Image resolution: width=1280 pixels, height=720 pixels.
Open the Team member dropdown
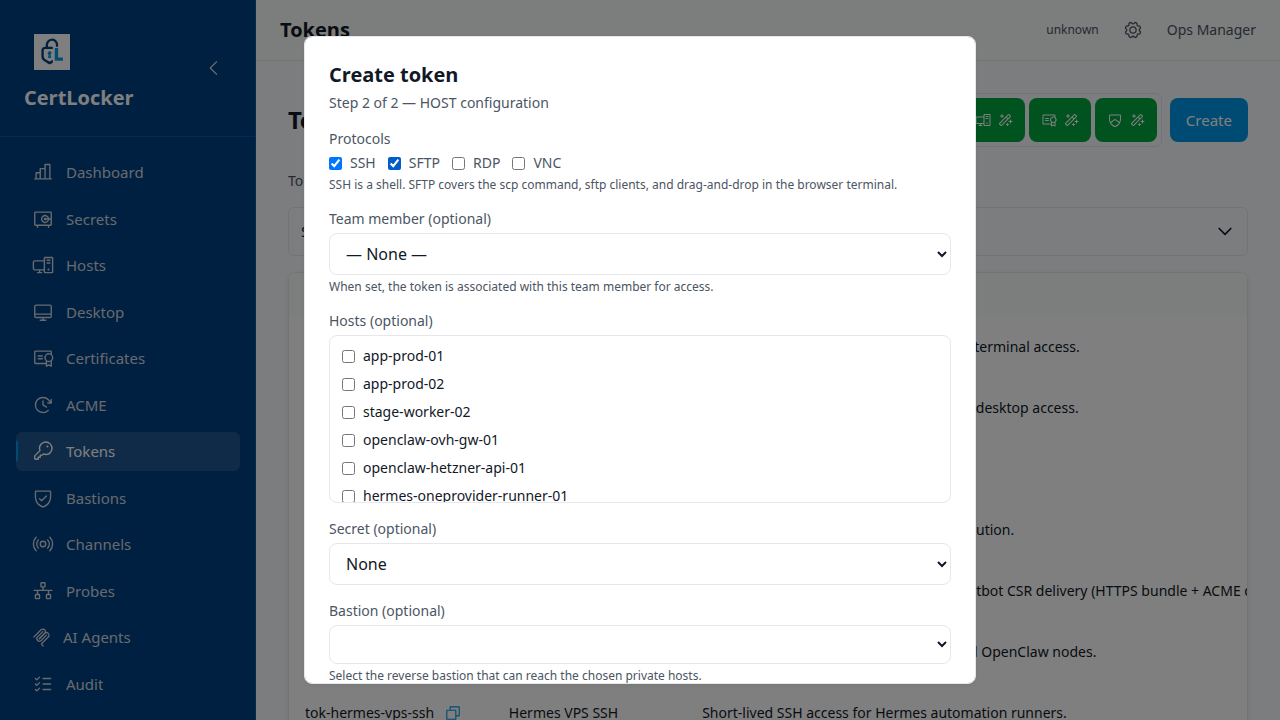click(x=640, y=254)
